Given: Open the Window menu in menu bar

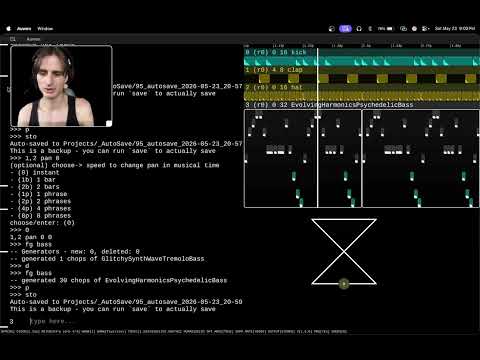Looking at the screenshot, I should point(45,29).
